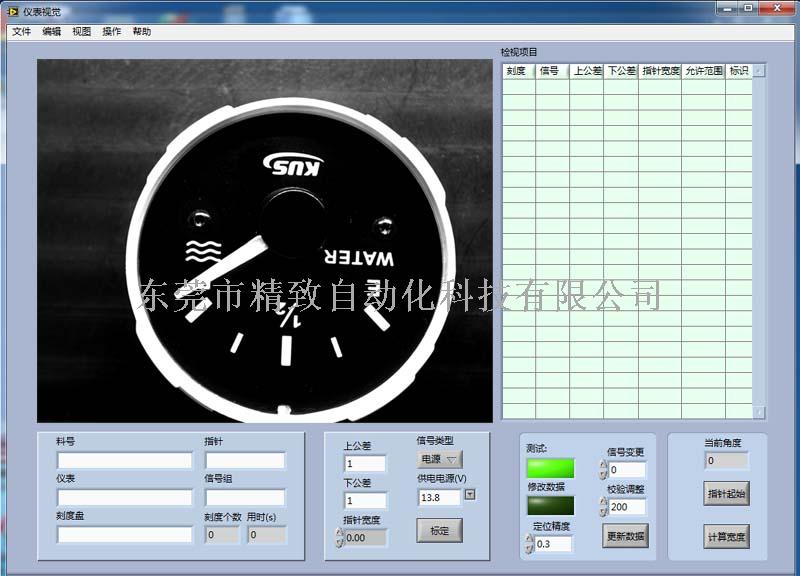Click the 当前角度 value field
The width and height of the screenshot is (800, 576).
727,460
